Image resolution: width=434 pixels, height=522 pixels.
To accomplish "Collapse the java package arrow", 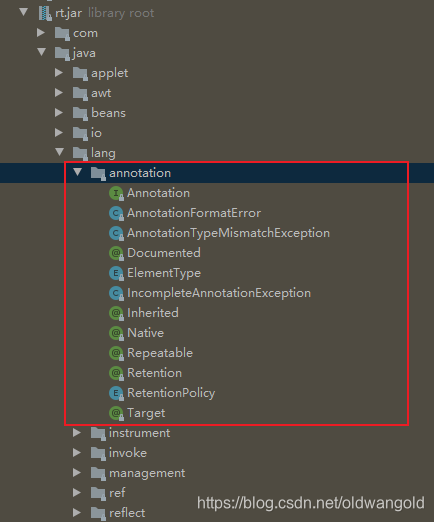I will click(42, 52).
